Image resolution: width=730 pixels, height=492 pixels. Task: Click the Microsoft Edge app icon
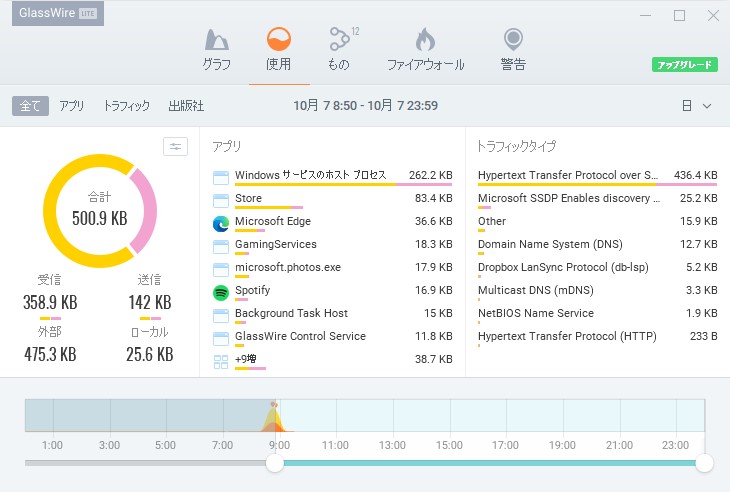(x=221, y=224)
